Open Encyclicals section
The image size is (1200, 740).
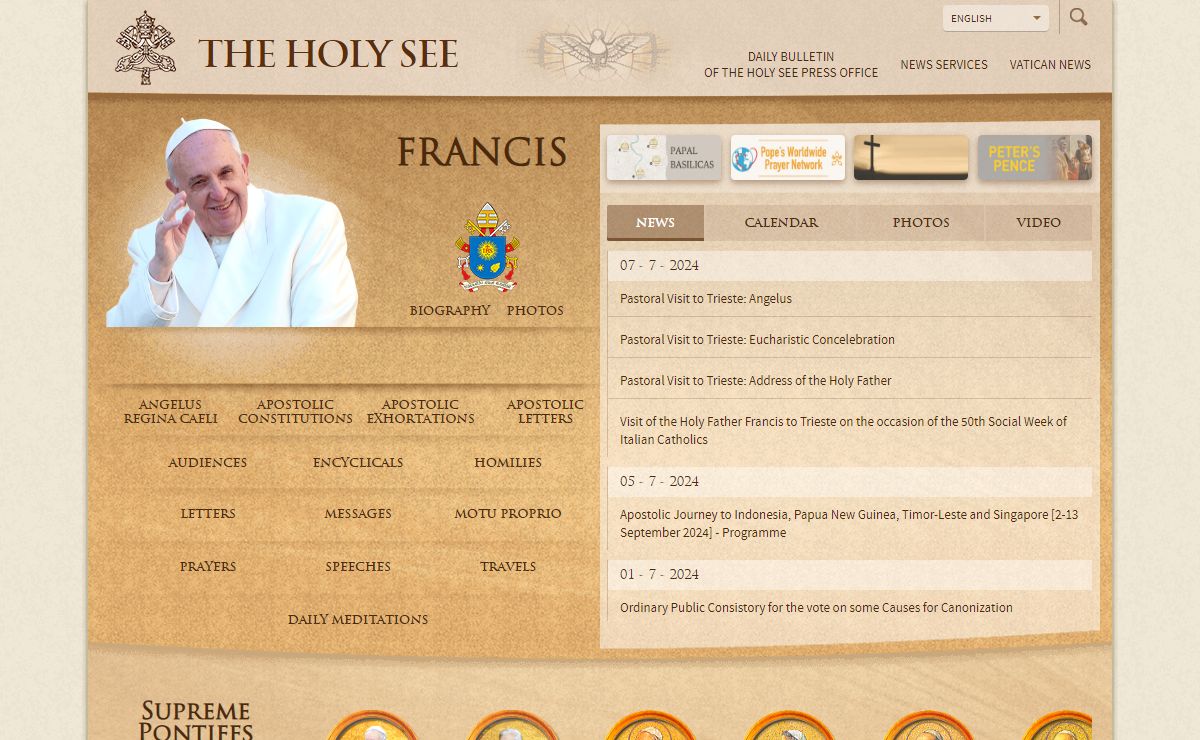[x=358, y=463]
